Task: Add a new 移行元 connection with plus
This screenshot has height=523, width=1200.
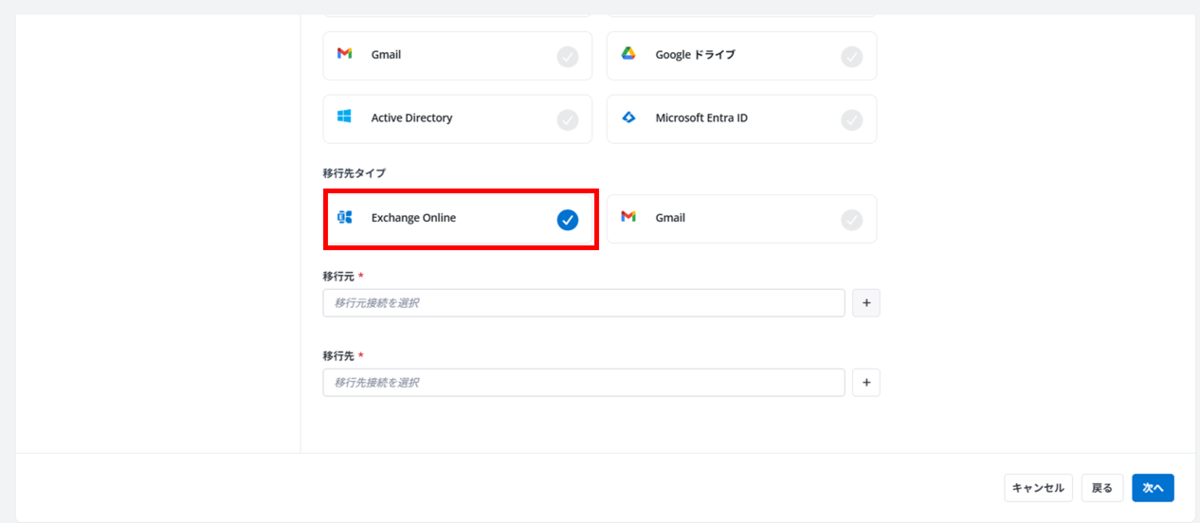Action: [866, 302]
